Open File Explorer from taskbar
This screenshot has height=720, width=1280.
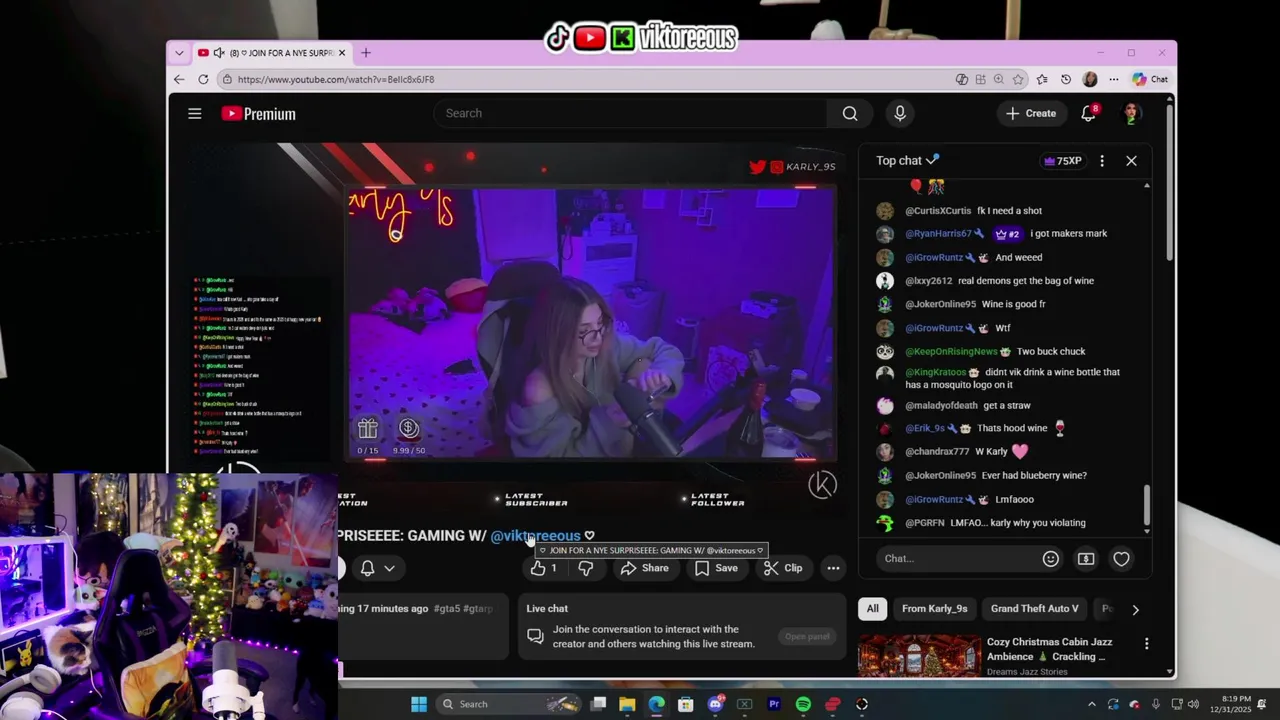627,704
